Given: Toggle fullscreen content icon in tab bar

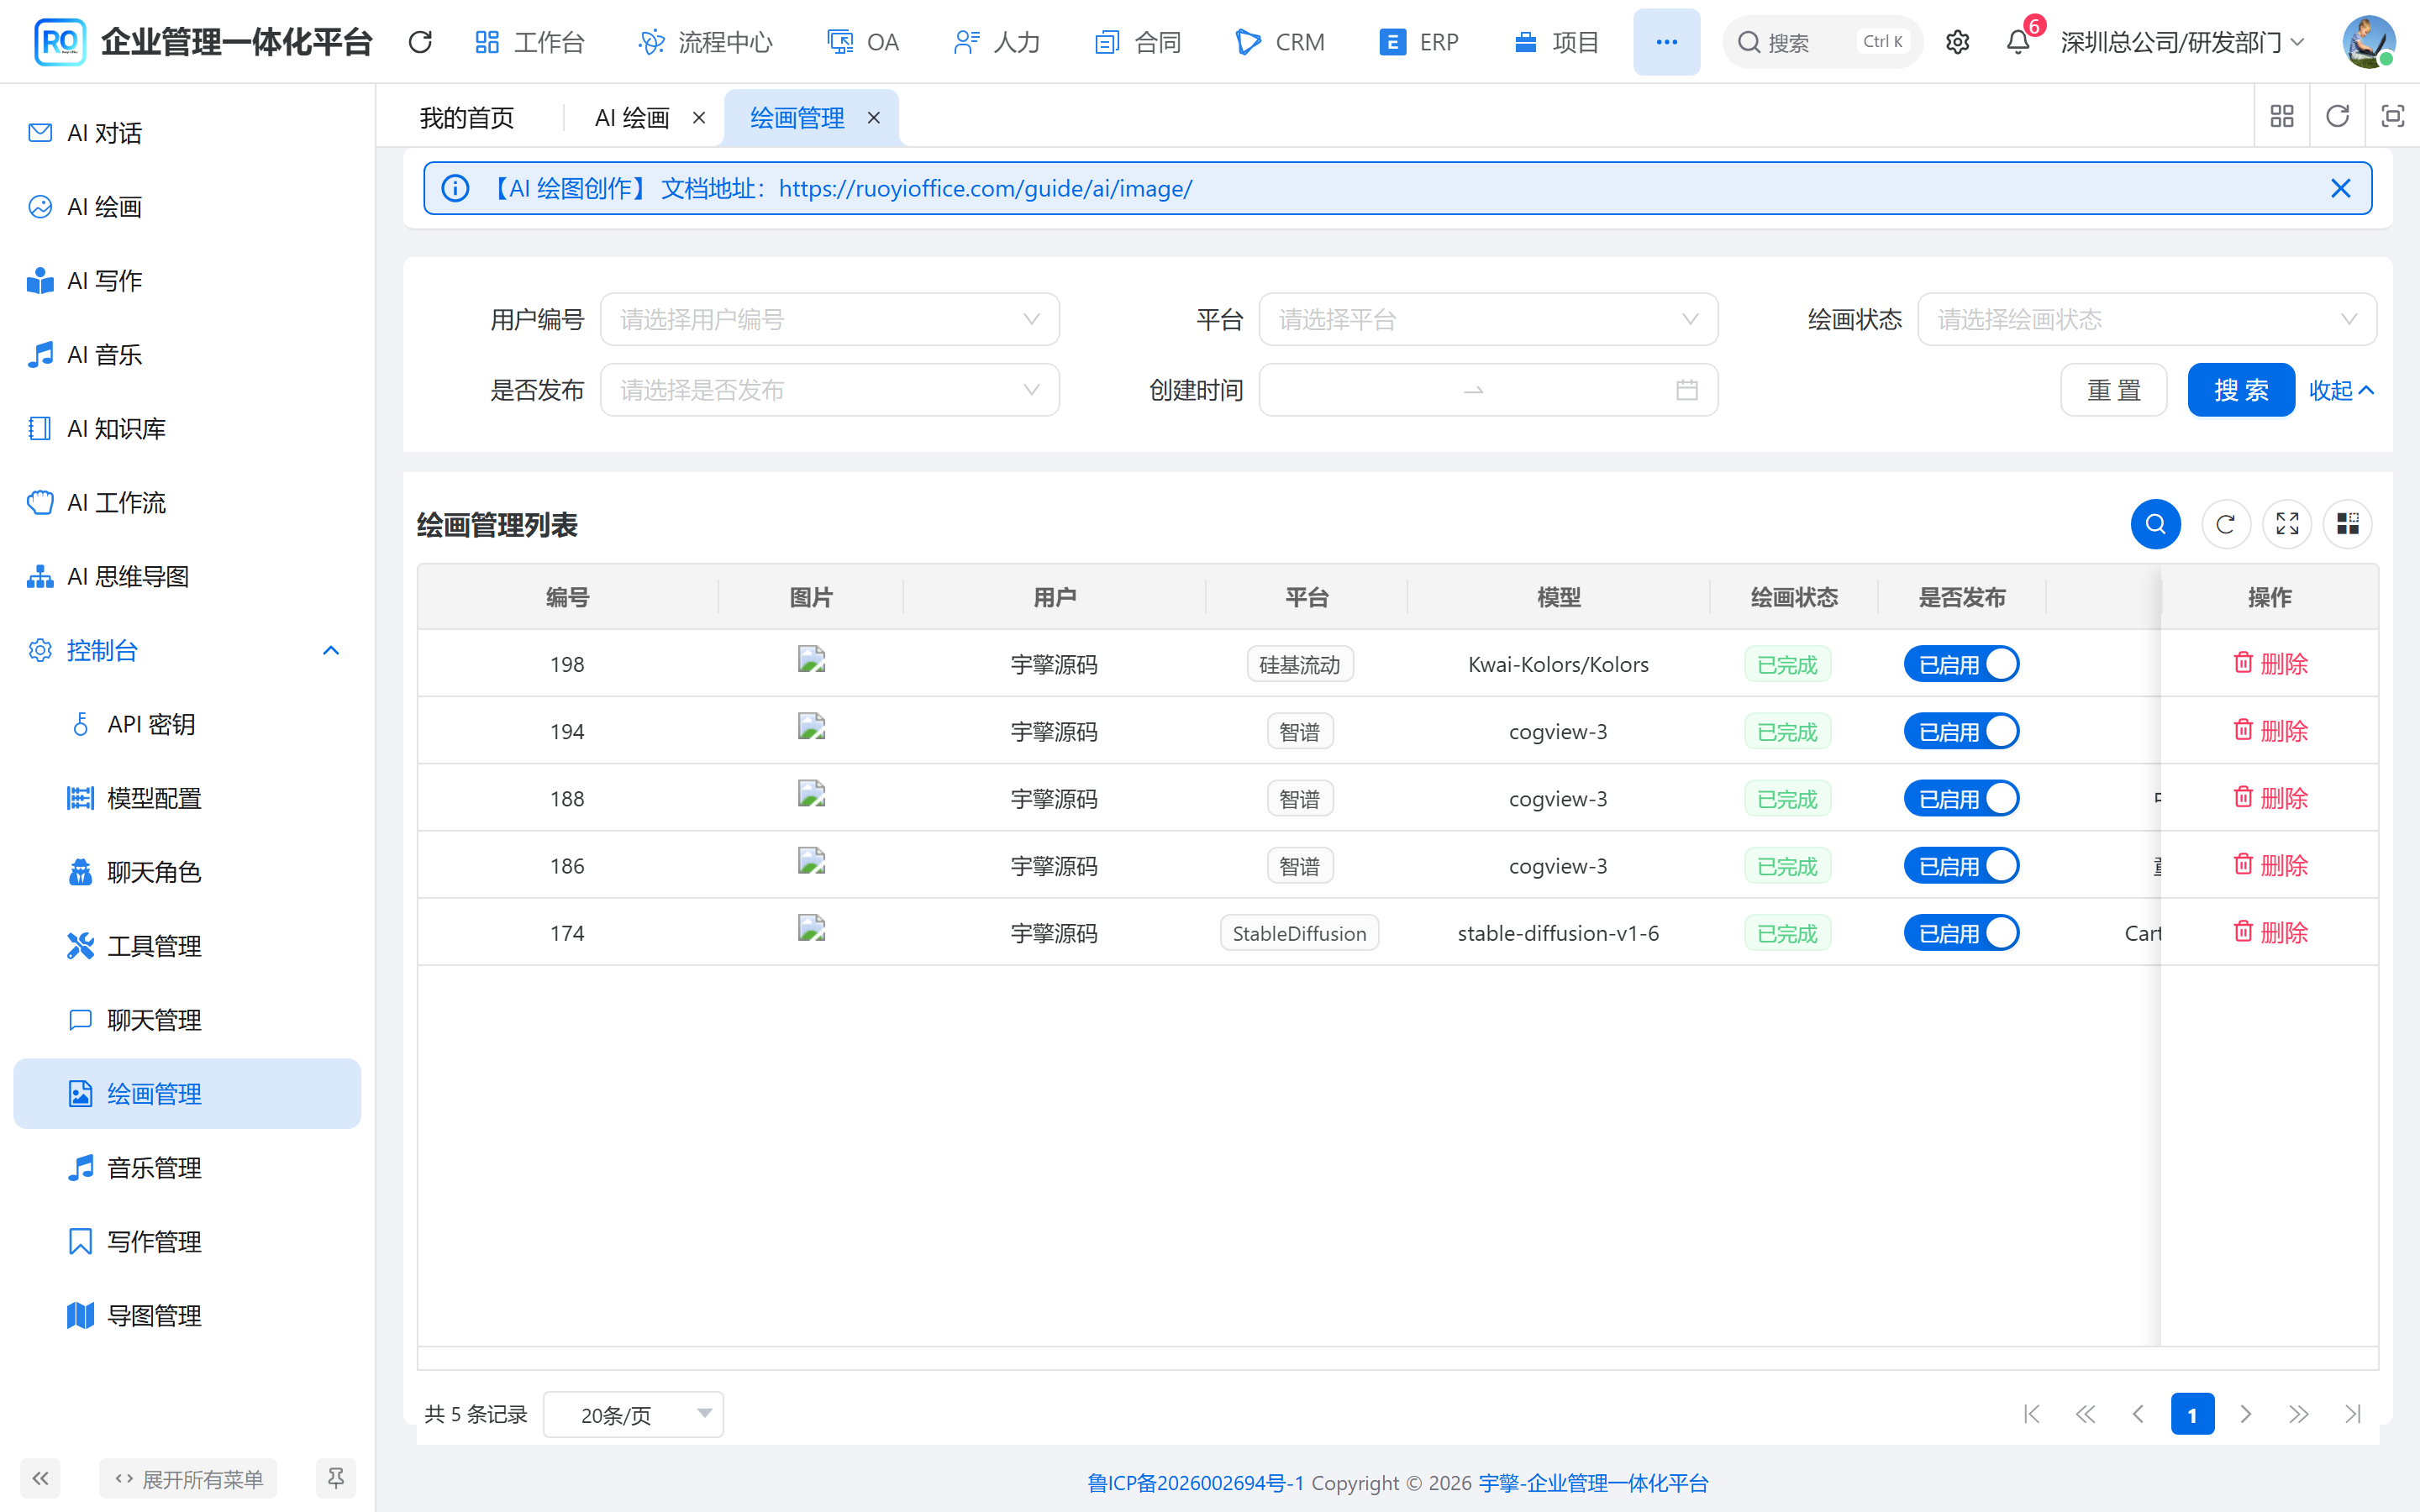Looking at the screenshot, I should [2392, 117].
